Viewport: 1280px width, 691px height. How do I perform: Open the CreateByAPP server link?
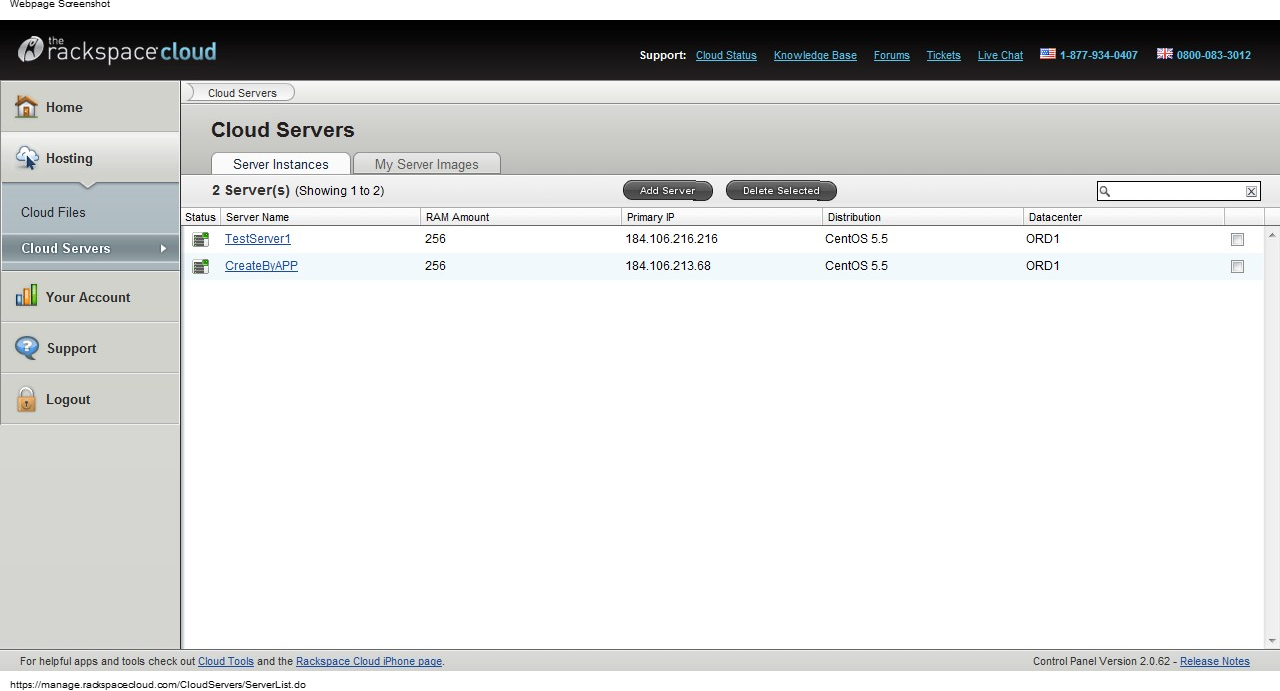click(261, 266)
